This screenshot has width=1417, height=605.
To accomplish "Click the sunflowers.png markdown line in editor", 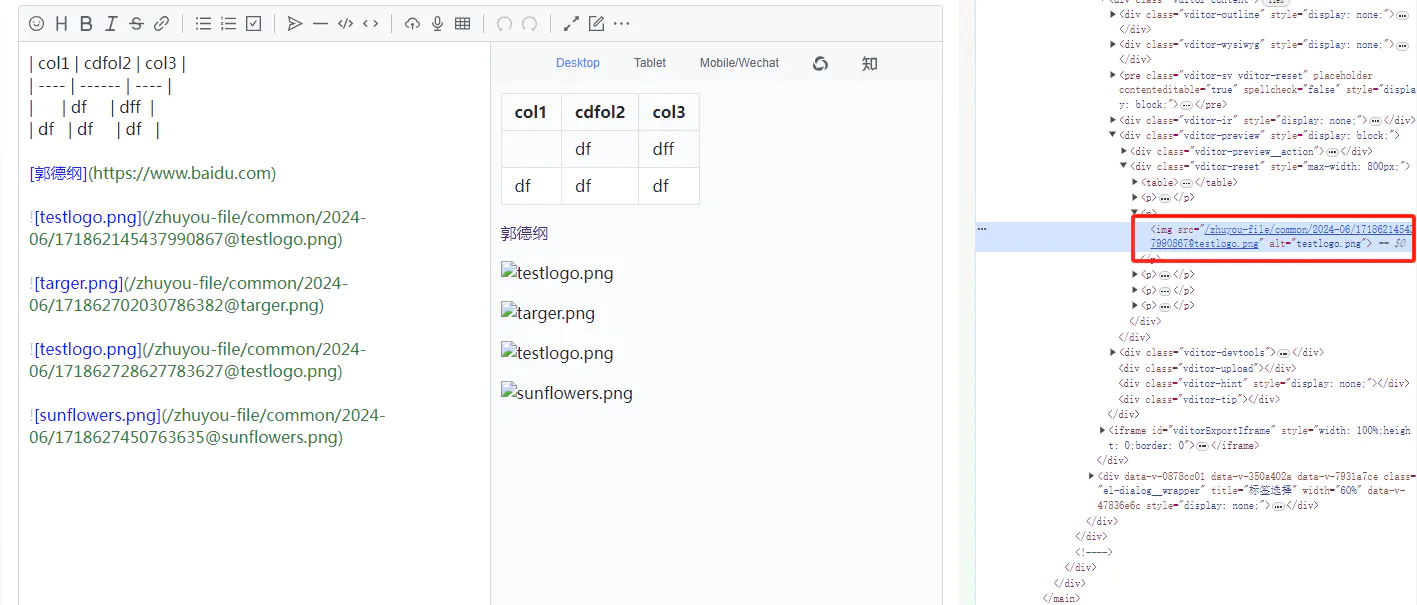I will (207, 426).
